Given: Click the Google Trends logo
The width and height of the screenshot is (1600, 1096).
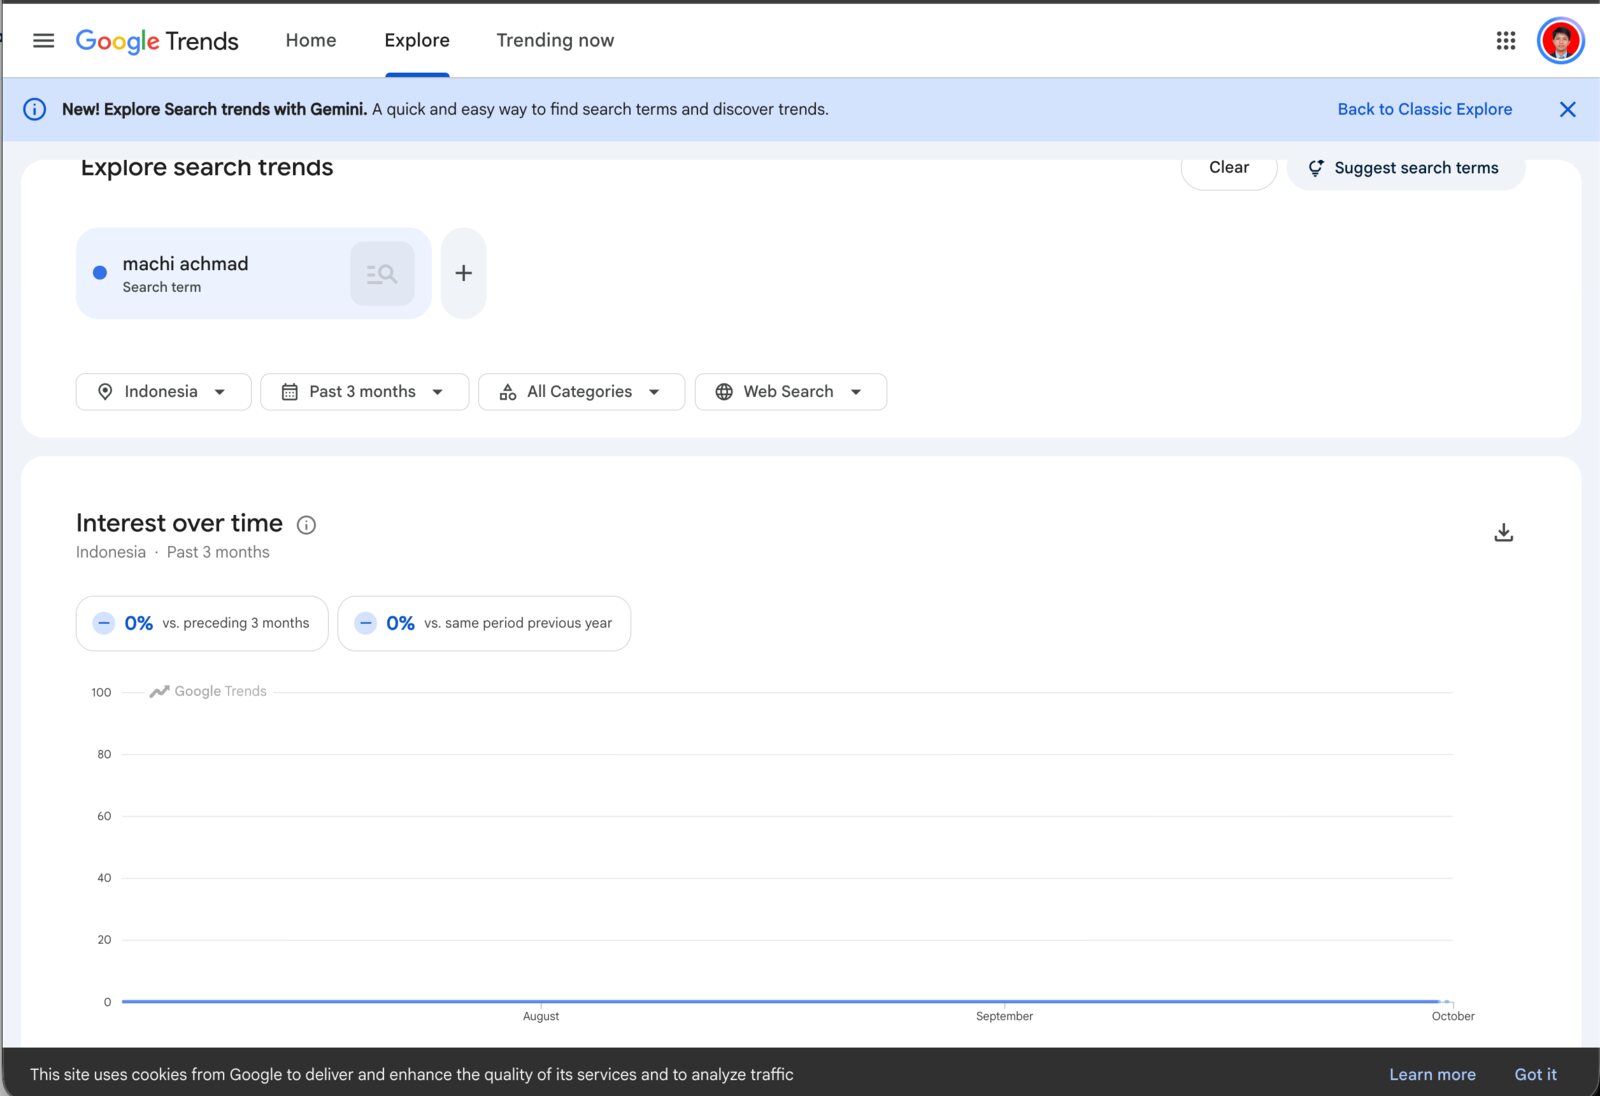Looking at the screenshot, I should tap(157, 41).
